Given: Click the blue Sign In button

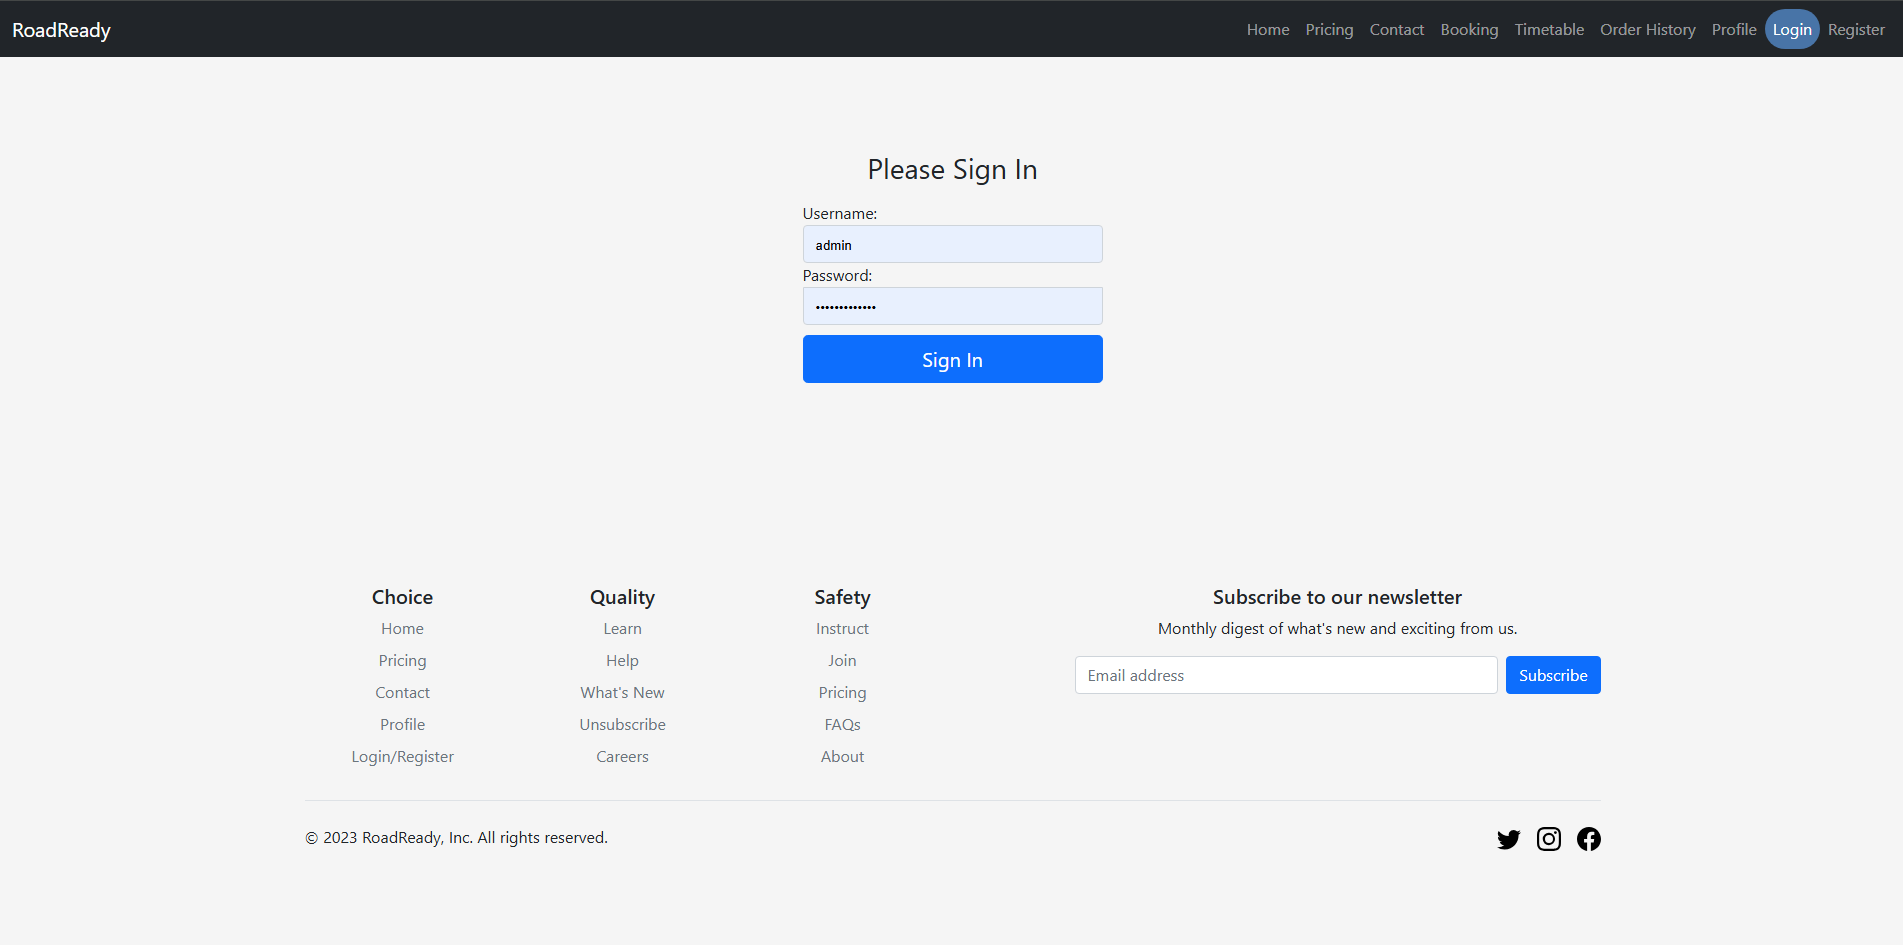Looking at the screenshot, I should click(952, 359).
